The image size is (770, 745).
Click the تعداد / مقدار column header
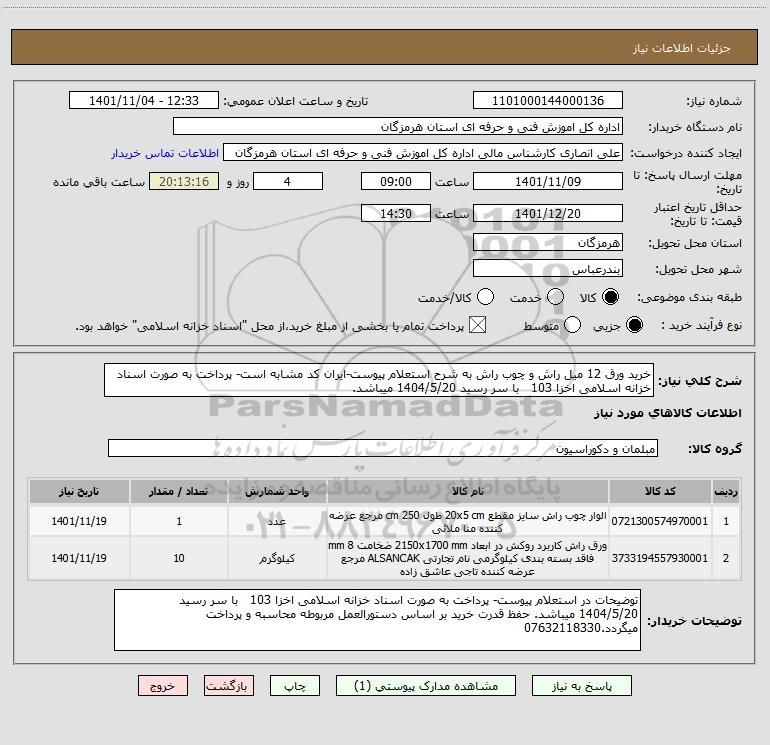(179, 491)
